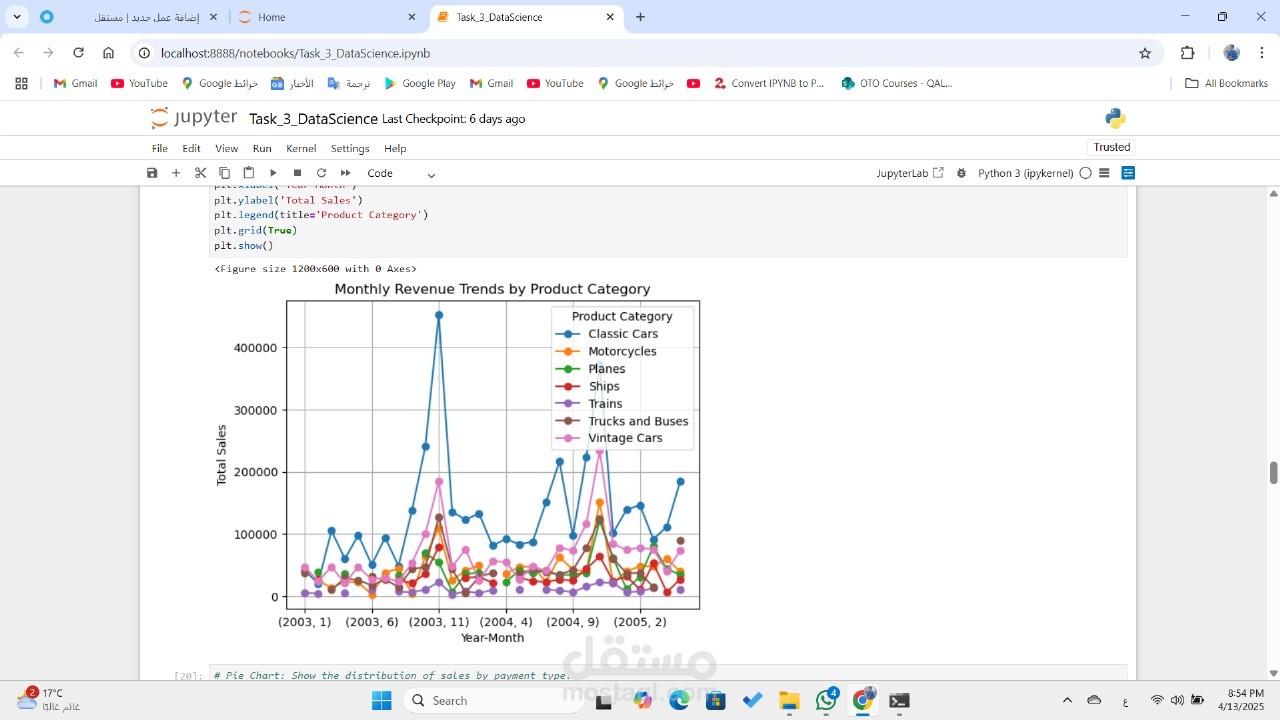Open File Explorer from the taskbar

coord(789,701)
